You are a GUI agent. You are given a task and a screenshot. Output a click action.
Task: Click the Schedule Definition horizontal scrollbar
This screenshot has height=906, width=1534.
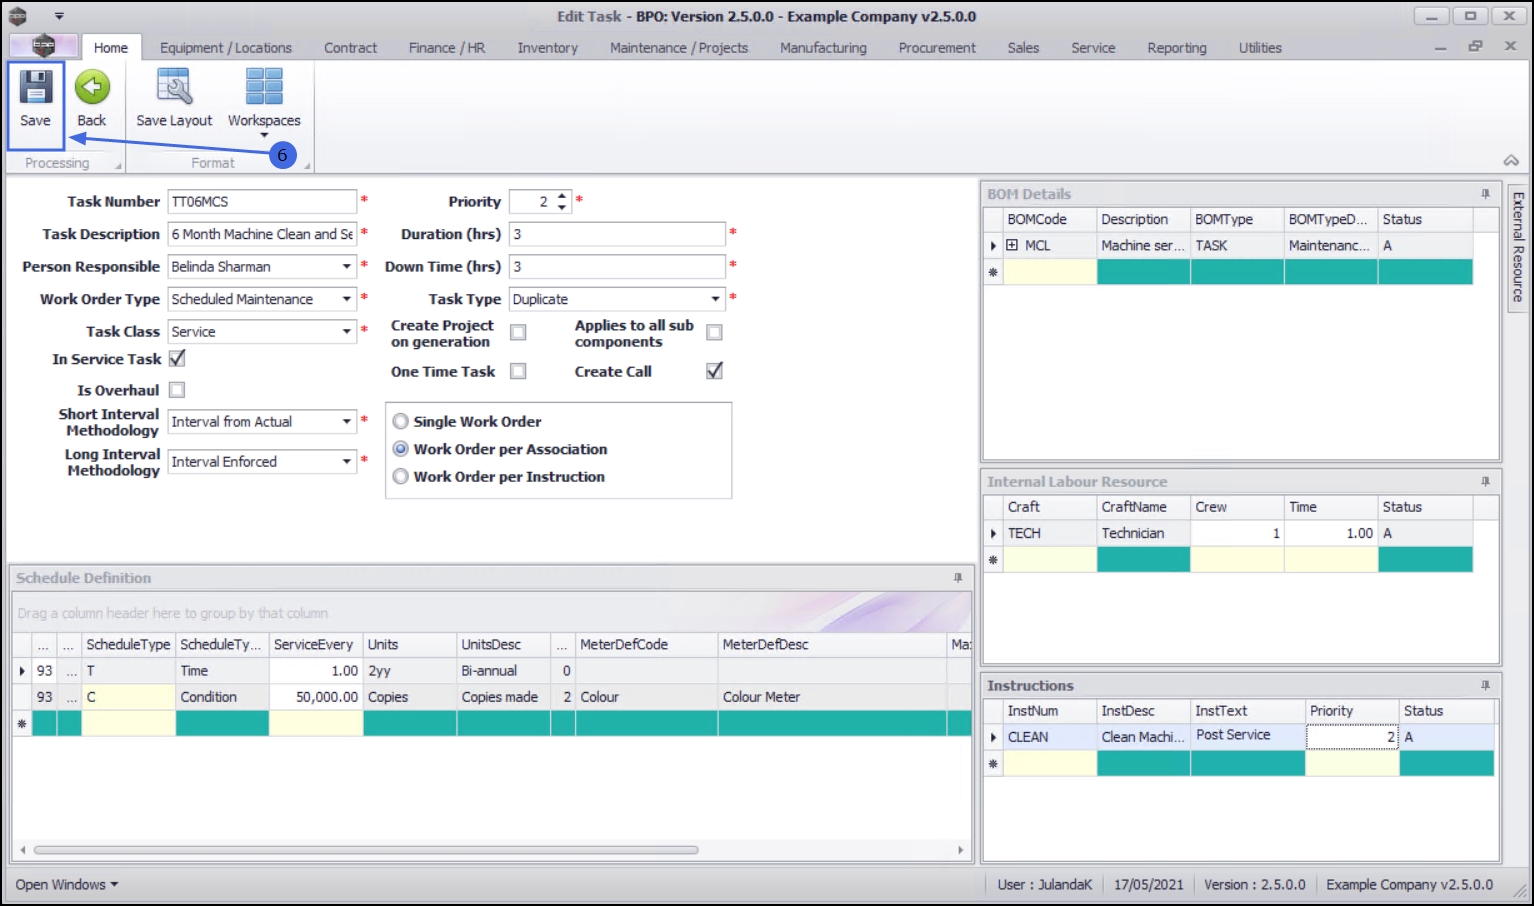click(366, 851)
